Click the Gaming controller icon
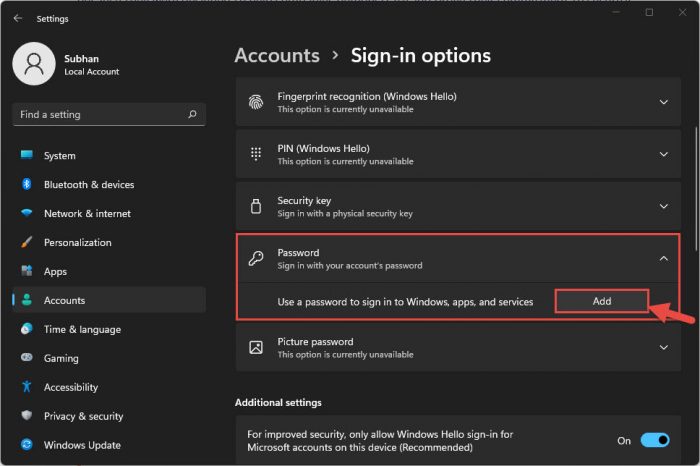700x466 pixels. point(27,358)
